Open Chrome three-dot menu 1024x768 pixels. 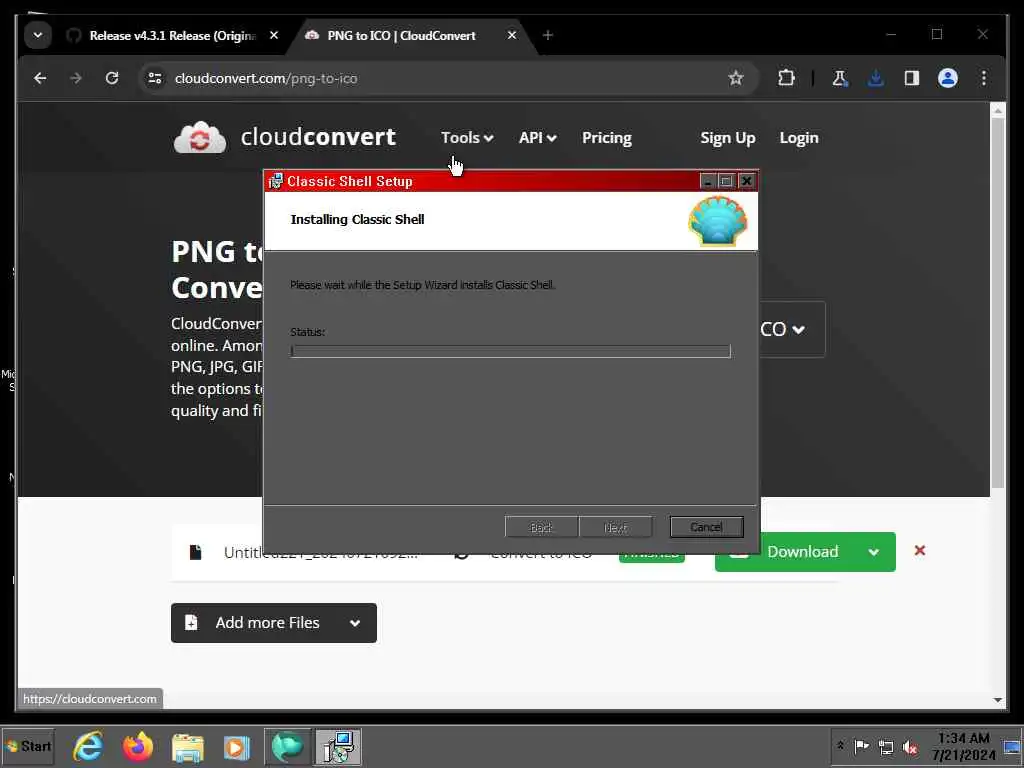[x=984, y=78]
